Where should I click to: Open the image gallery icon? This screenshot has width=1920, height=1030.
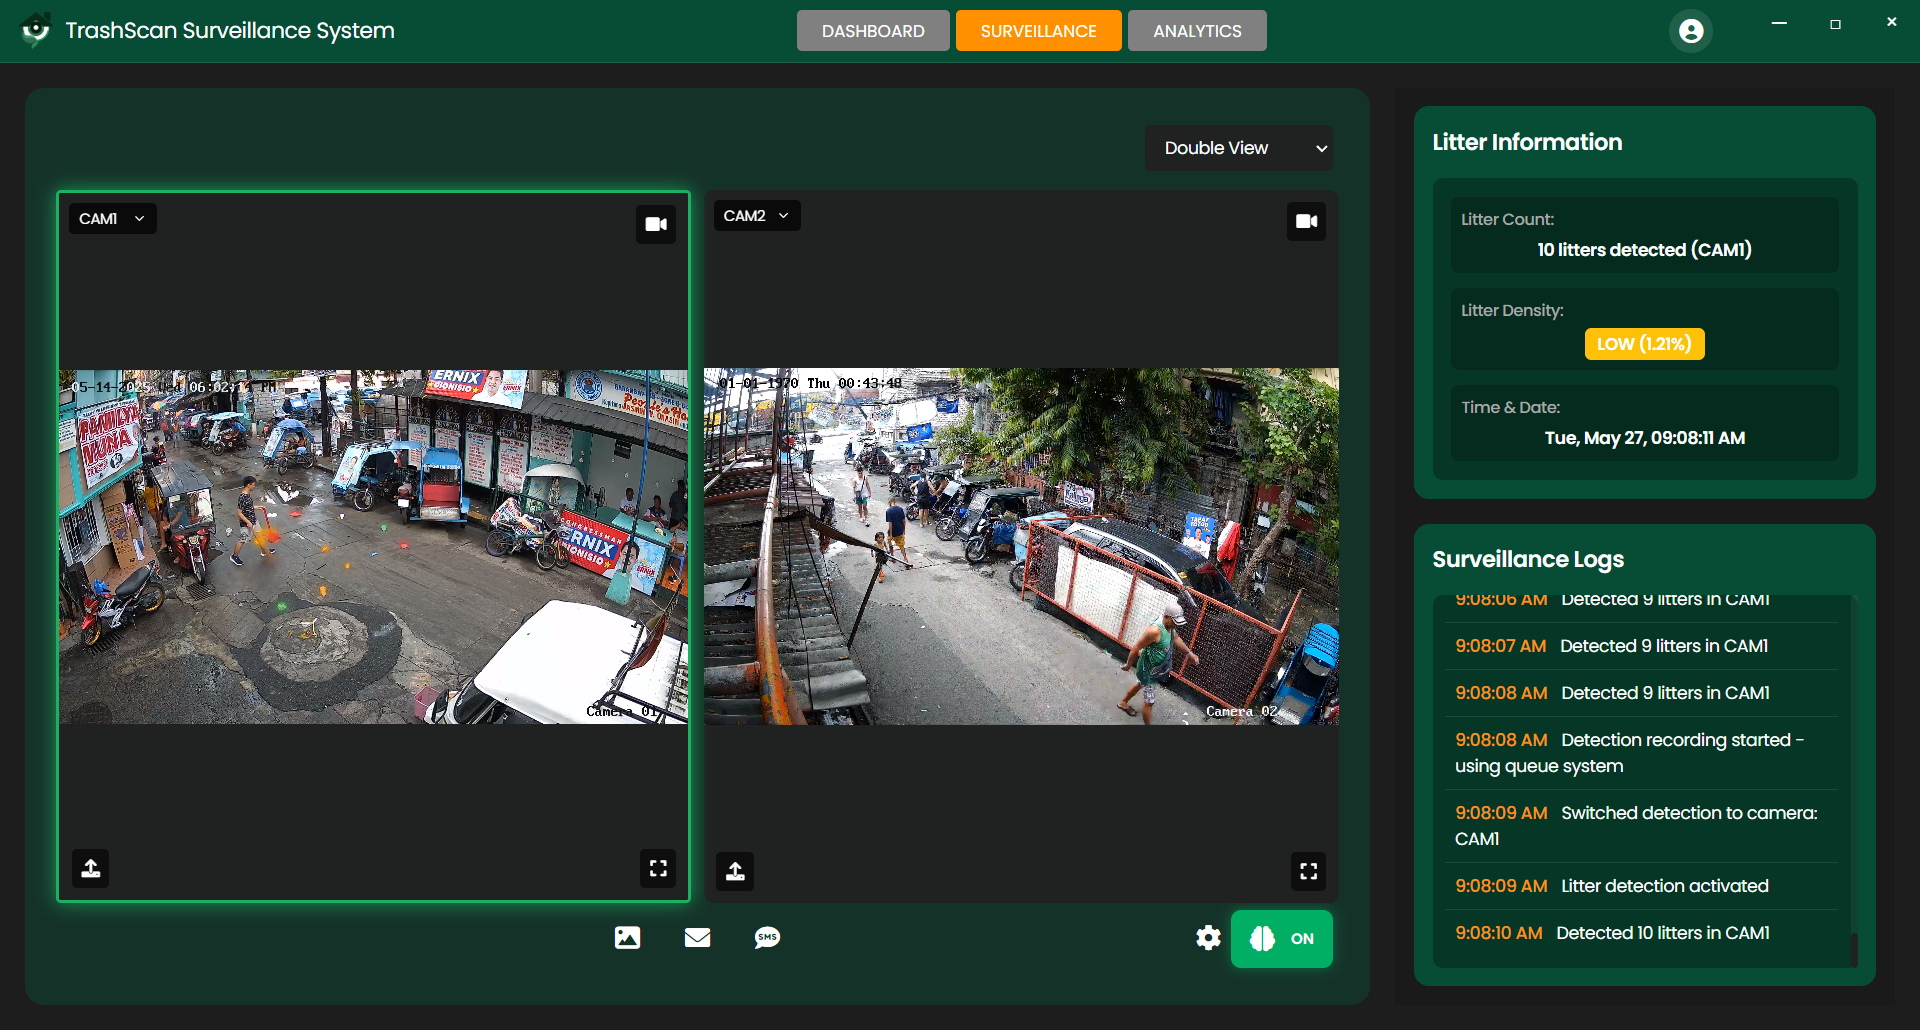tap(627, 938)
